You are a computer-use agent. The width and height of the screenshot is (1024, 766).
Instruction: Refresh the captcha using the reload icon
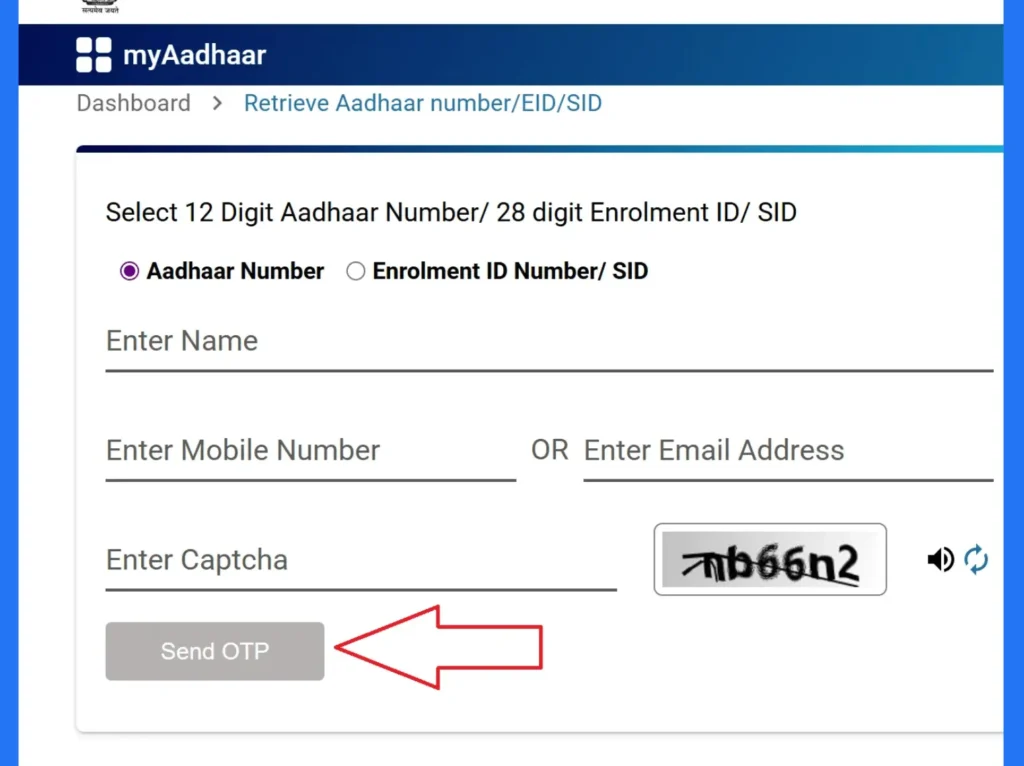(976, 559)
